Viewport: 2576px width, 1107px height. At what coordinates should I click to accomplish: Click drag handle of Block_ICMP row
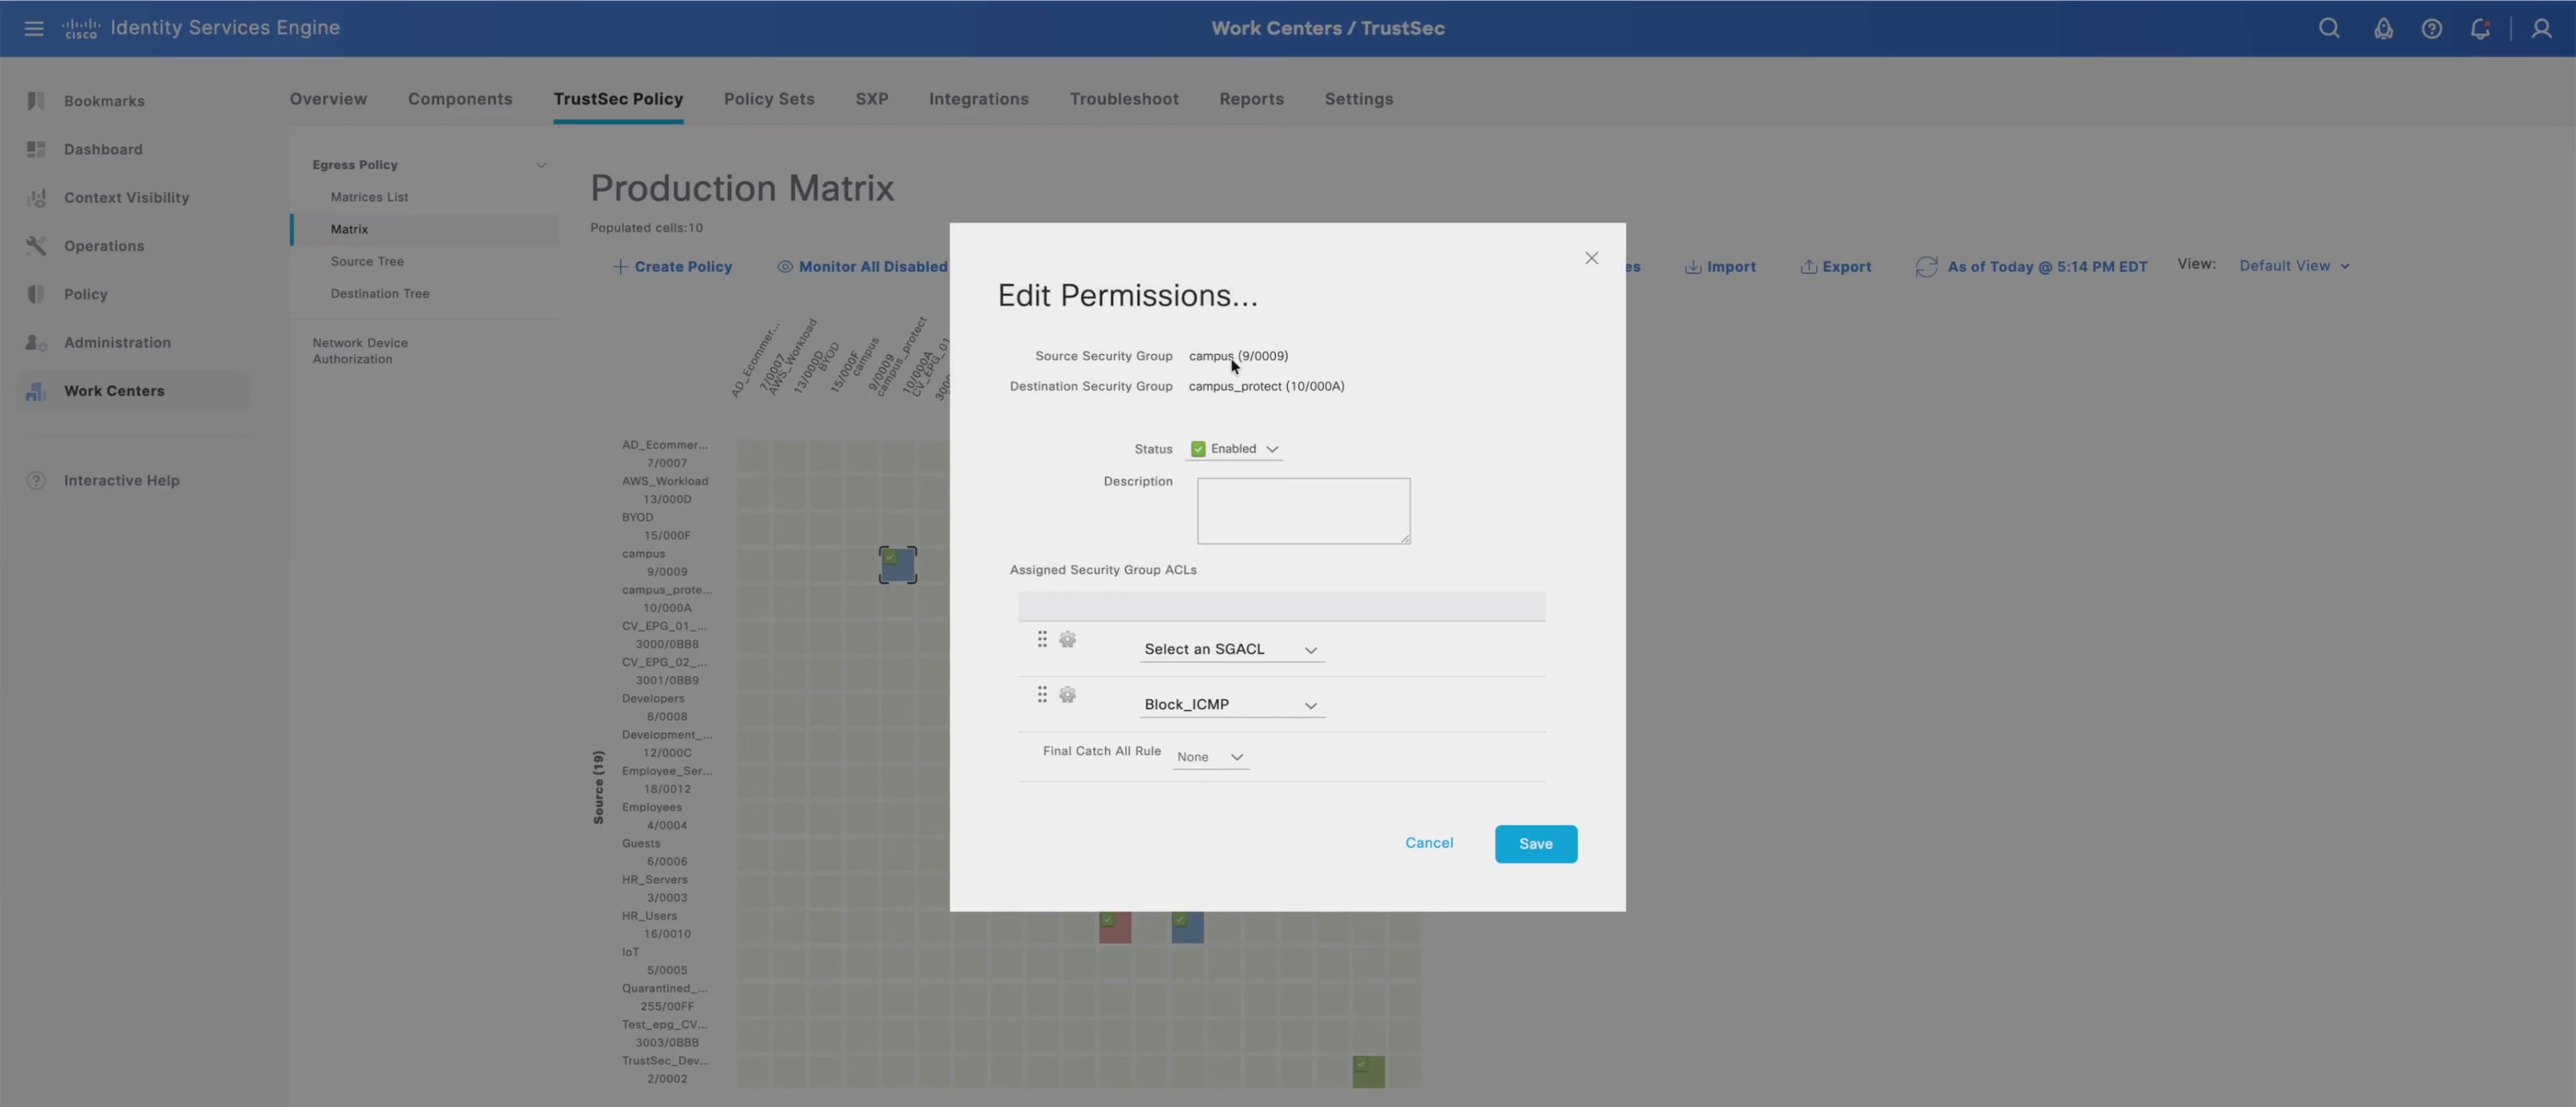point(1042,694)
